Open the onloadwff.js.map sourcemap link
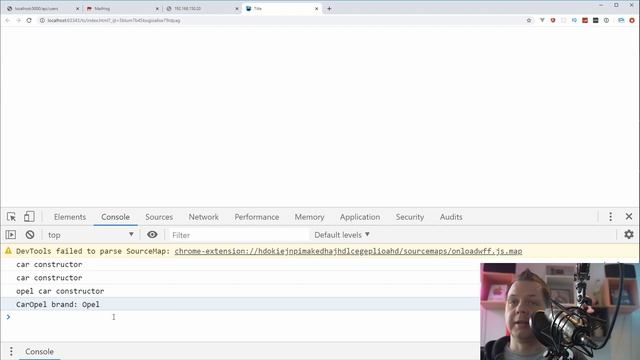Screen dimensions: 640x360 pyautogui.click(x=348, y=251)
